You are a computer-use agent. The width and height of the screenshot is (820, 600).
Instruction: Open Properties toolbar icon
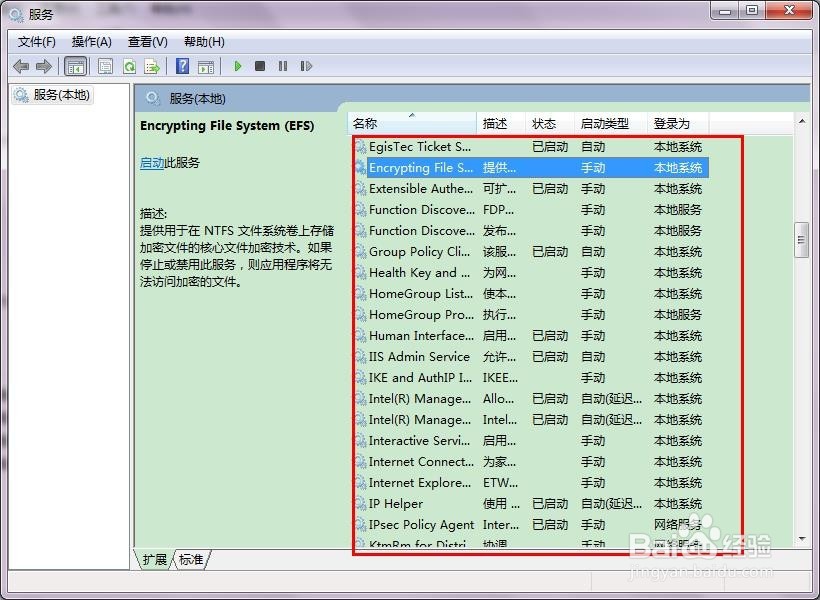pos(105,66)
